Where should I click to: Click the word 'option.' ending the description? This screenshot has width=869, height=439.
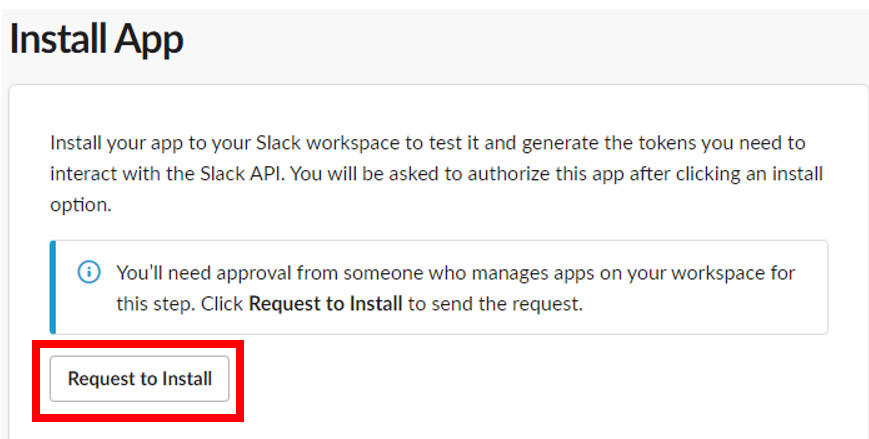pos(81,206)
